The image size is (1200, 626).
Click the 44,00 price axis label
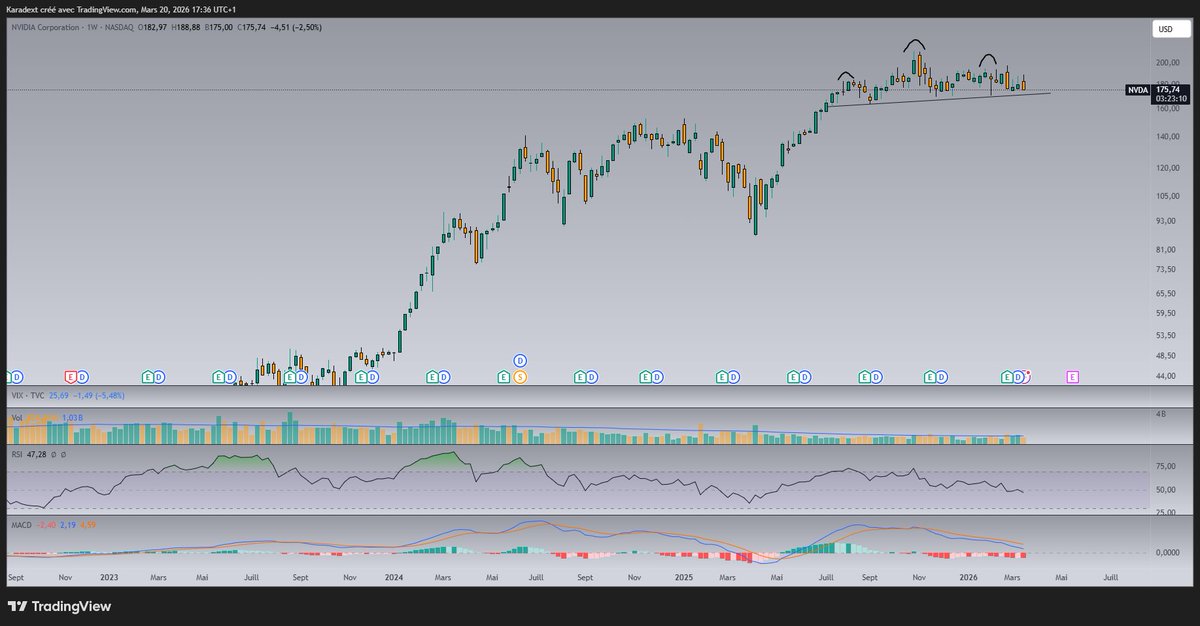1164,376
